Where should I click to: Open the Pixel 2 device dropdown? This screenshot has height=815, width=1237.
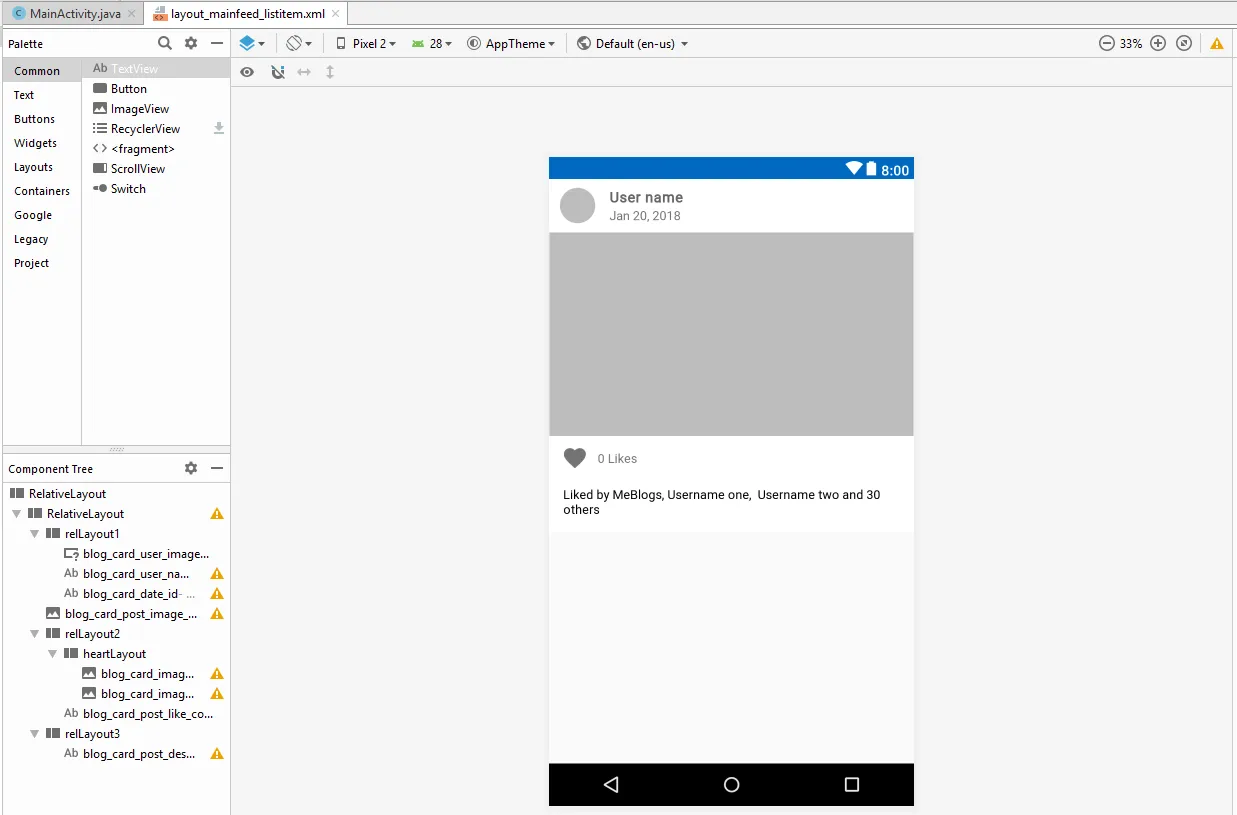[366, 44]
